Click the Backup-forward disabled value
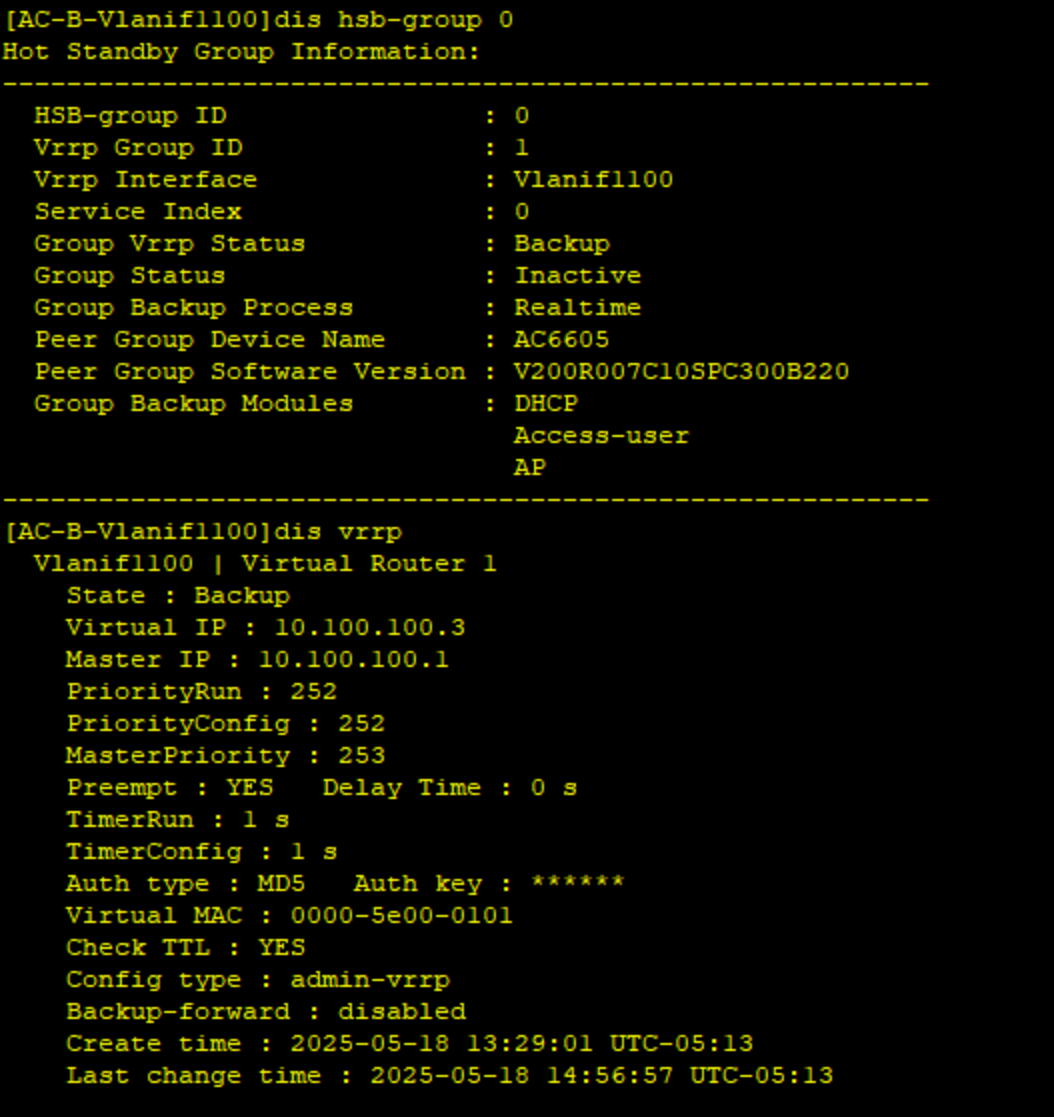Viewport: 1054px width, 1117px height. pyautogui.click(x=402, y=1012)
